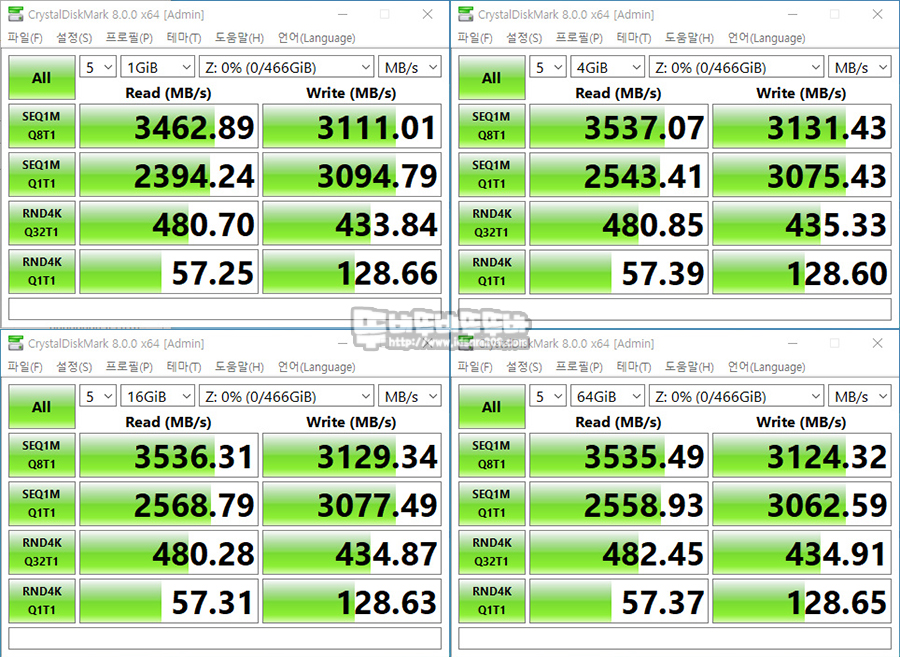Viewport: 900px width, 657px height.
Task: Click the CrystalDiskMark app icon in the 16GiB window
Action: (x=15, y=343)
